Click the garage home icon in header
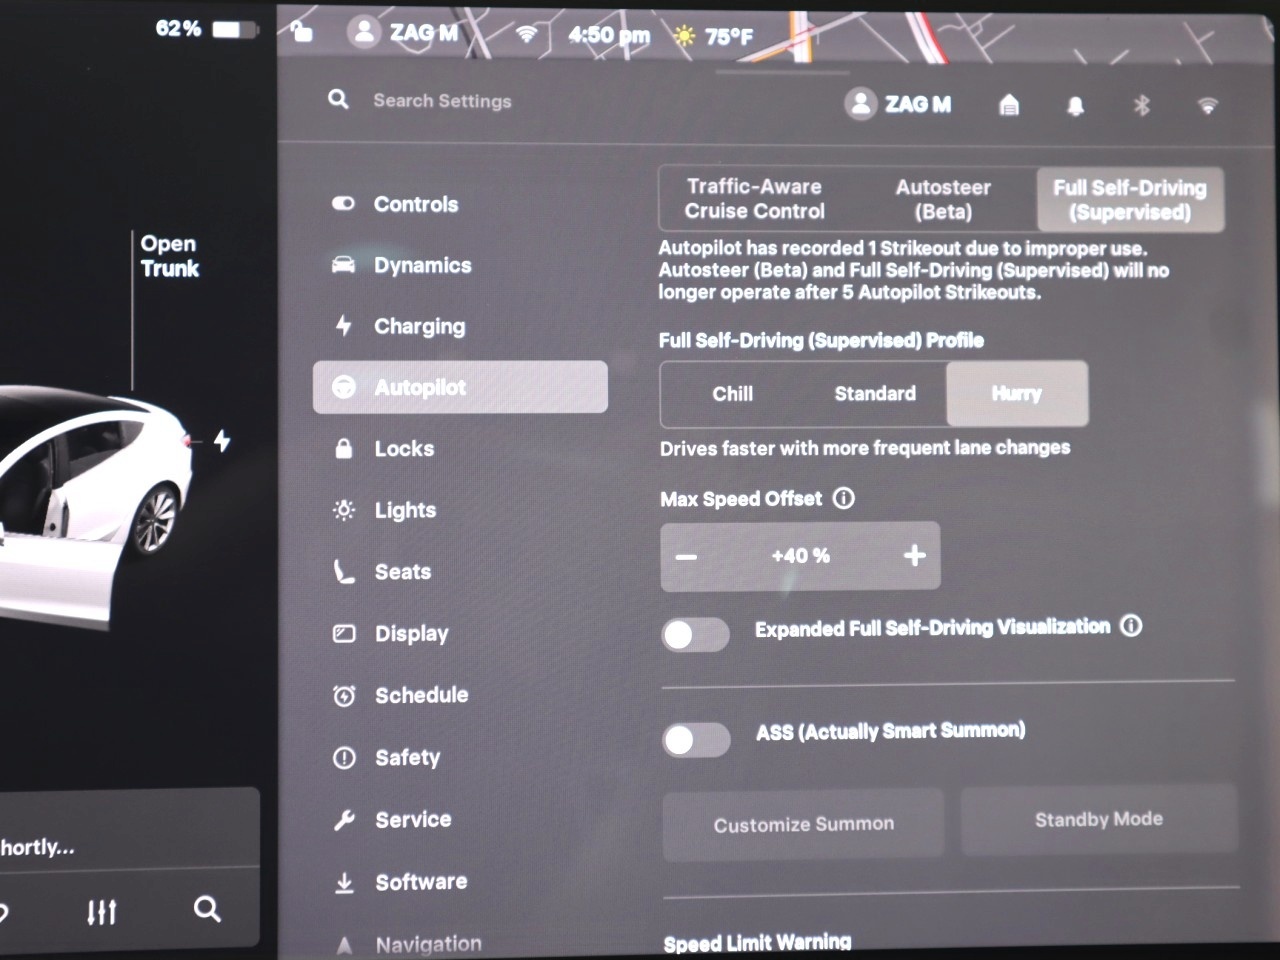Screen dimensions: 1280x960 (x=1009, y=104)
